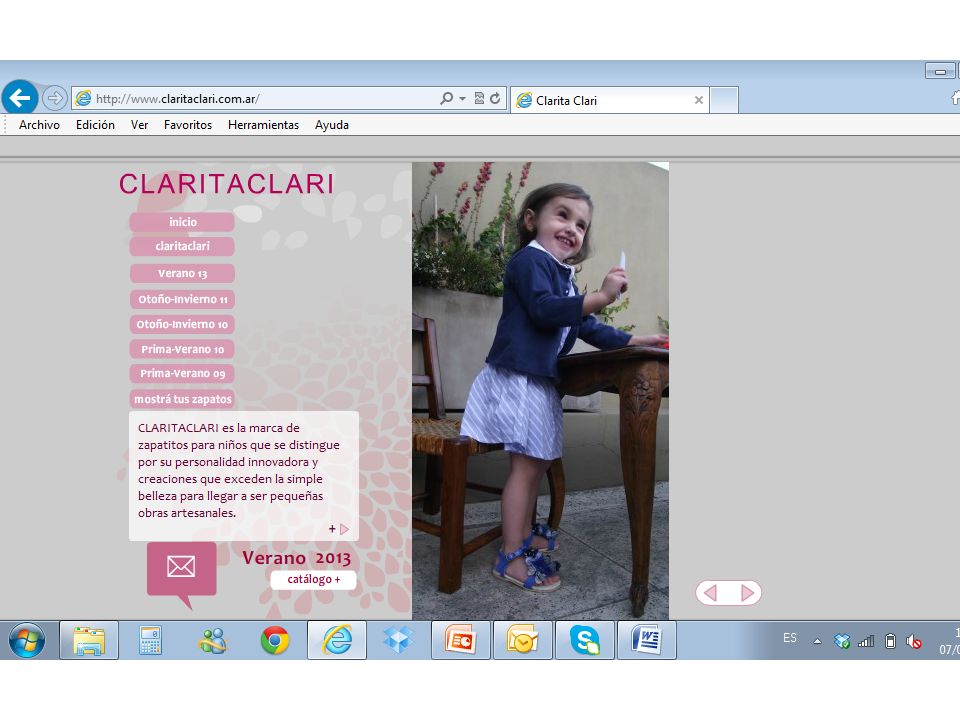Viewport: 960px width, 720px height.
Task: Click the search magnifier in address bar
Action: (446, 99)
